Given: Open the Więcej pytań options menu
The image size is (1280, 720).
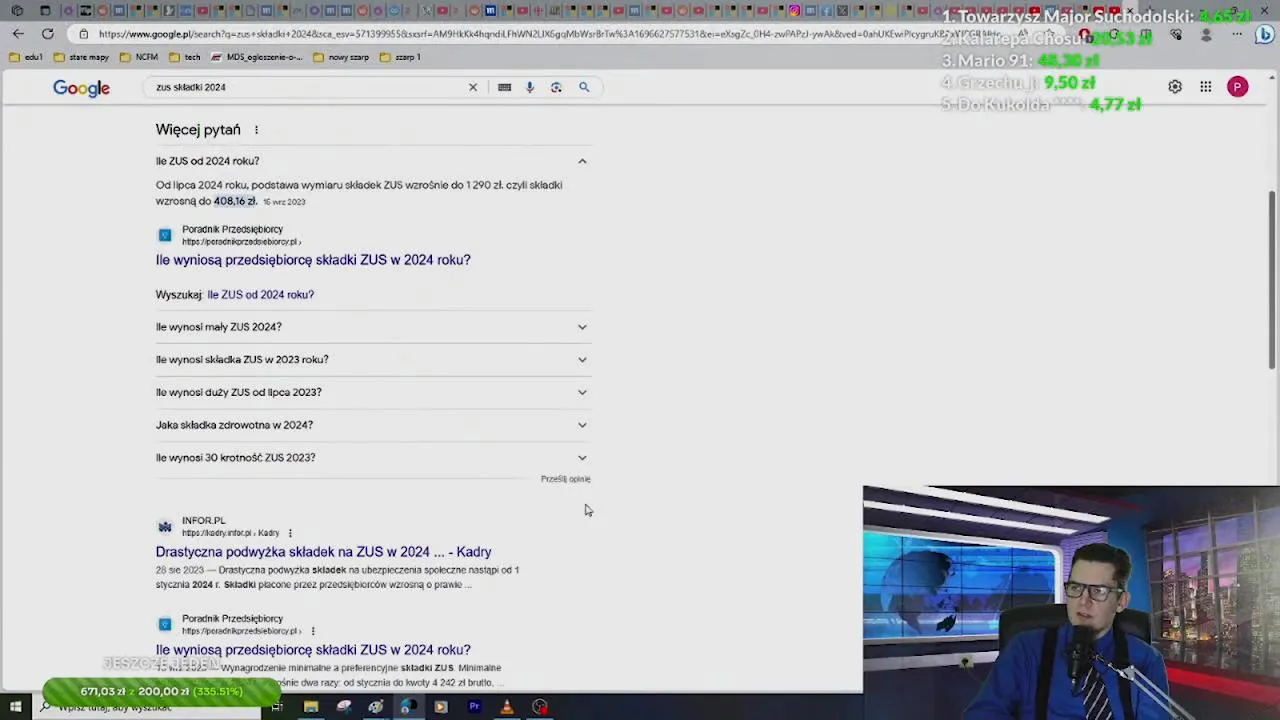Looking at the screenshot, I should coord(256,130).
